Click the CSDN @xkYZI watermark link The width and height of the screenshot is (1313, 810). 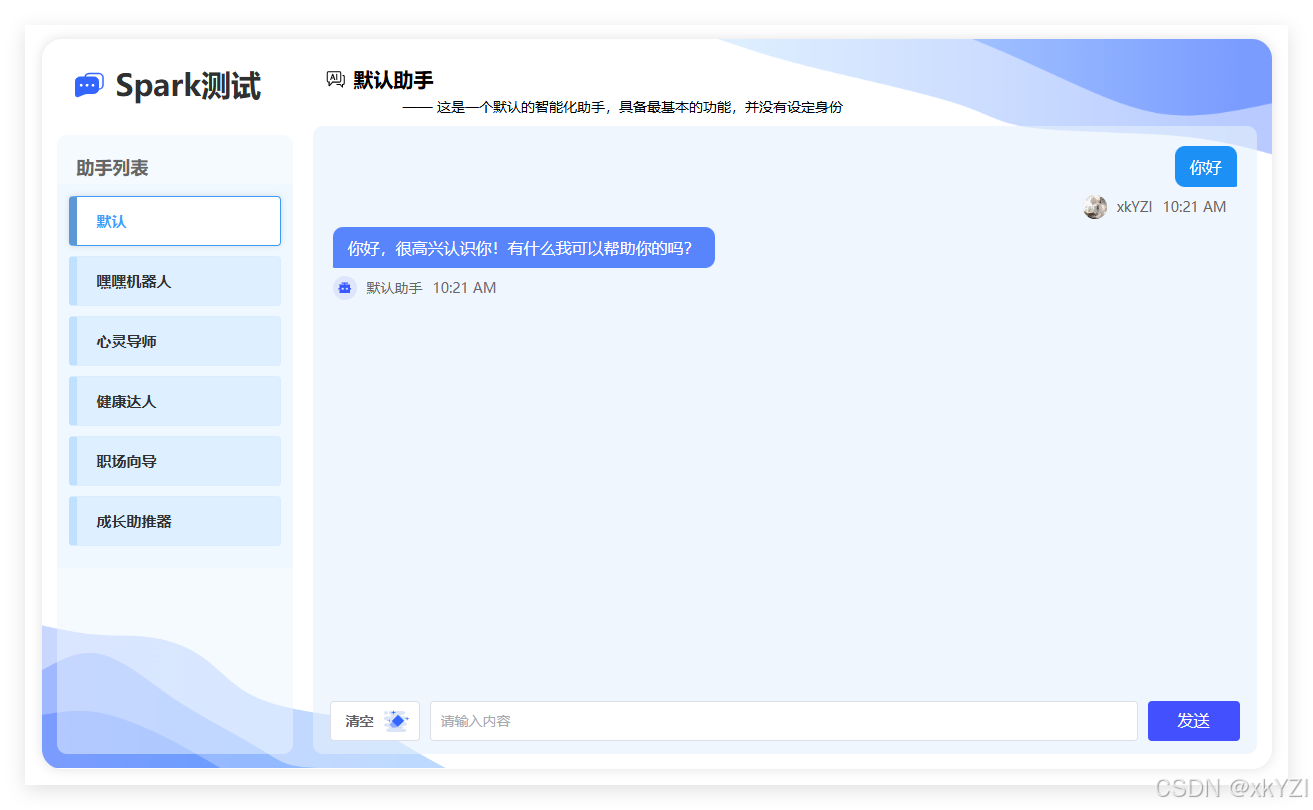pos(1232,786)
